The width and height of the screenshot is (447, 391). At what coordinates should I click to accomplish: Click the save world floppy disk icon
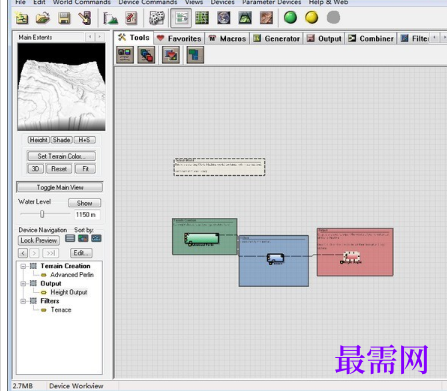click(64, 18)
